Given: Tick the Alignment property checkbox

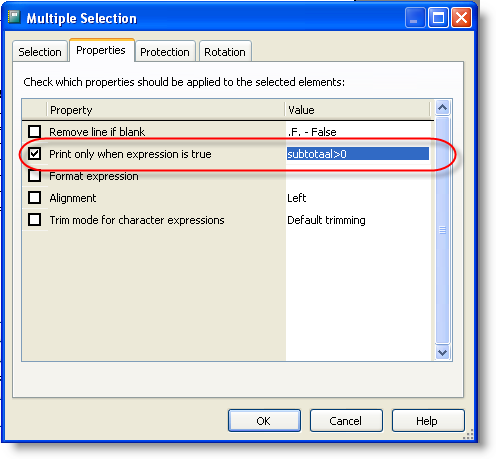Looking at the screenshot, I should [x=35, y=198].
